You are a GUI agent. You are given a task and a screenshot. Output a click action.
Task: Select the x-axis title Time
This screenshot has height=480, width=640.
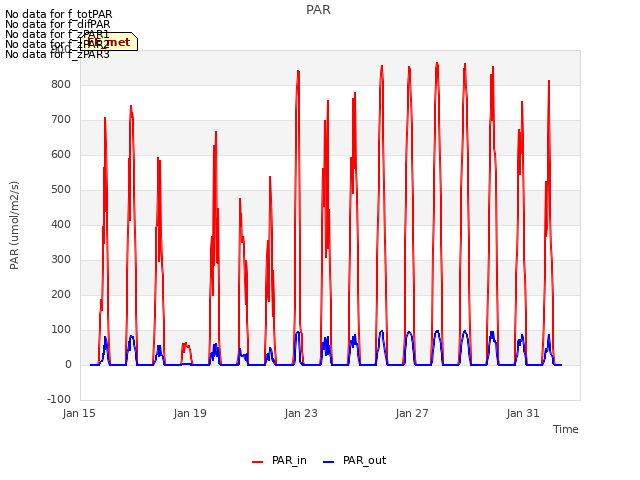tap(566, 429)
